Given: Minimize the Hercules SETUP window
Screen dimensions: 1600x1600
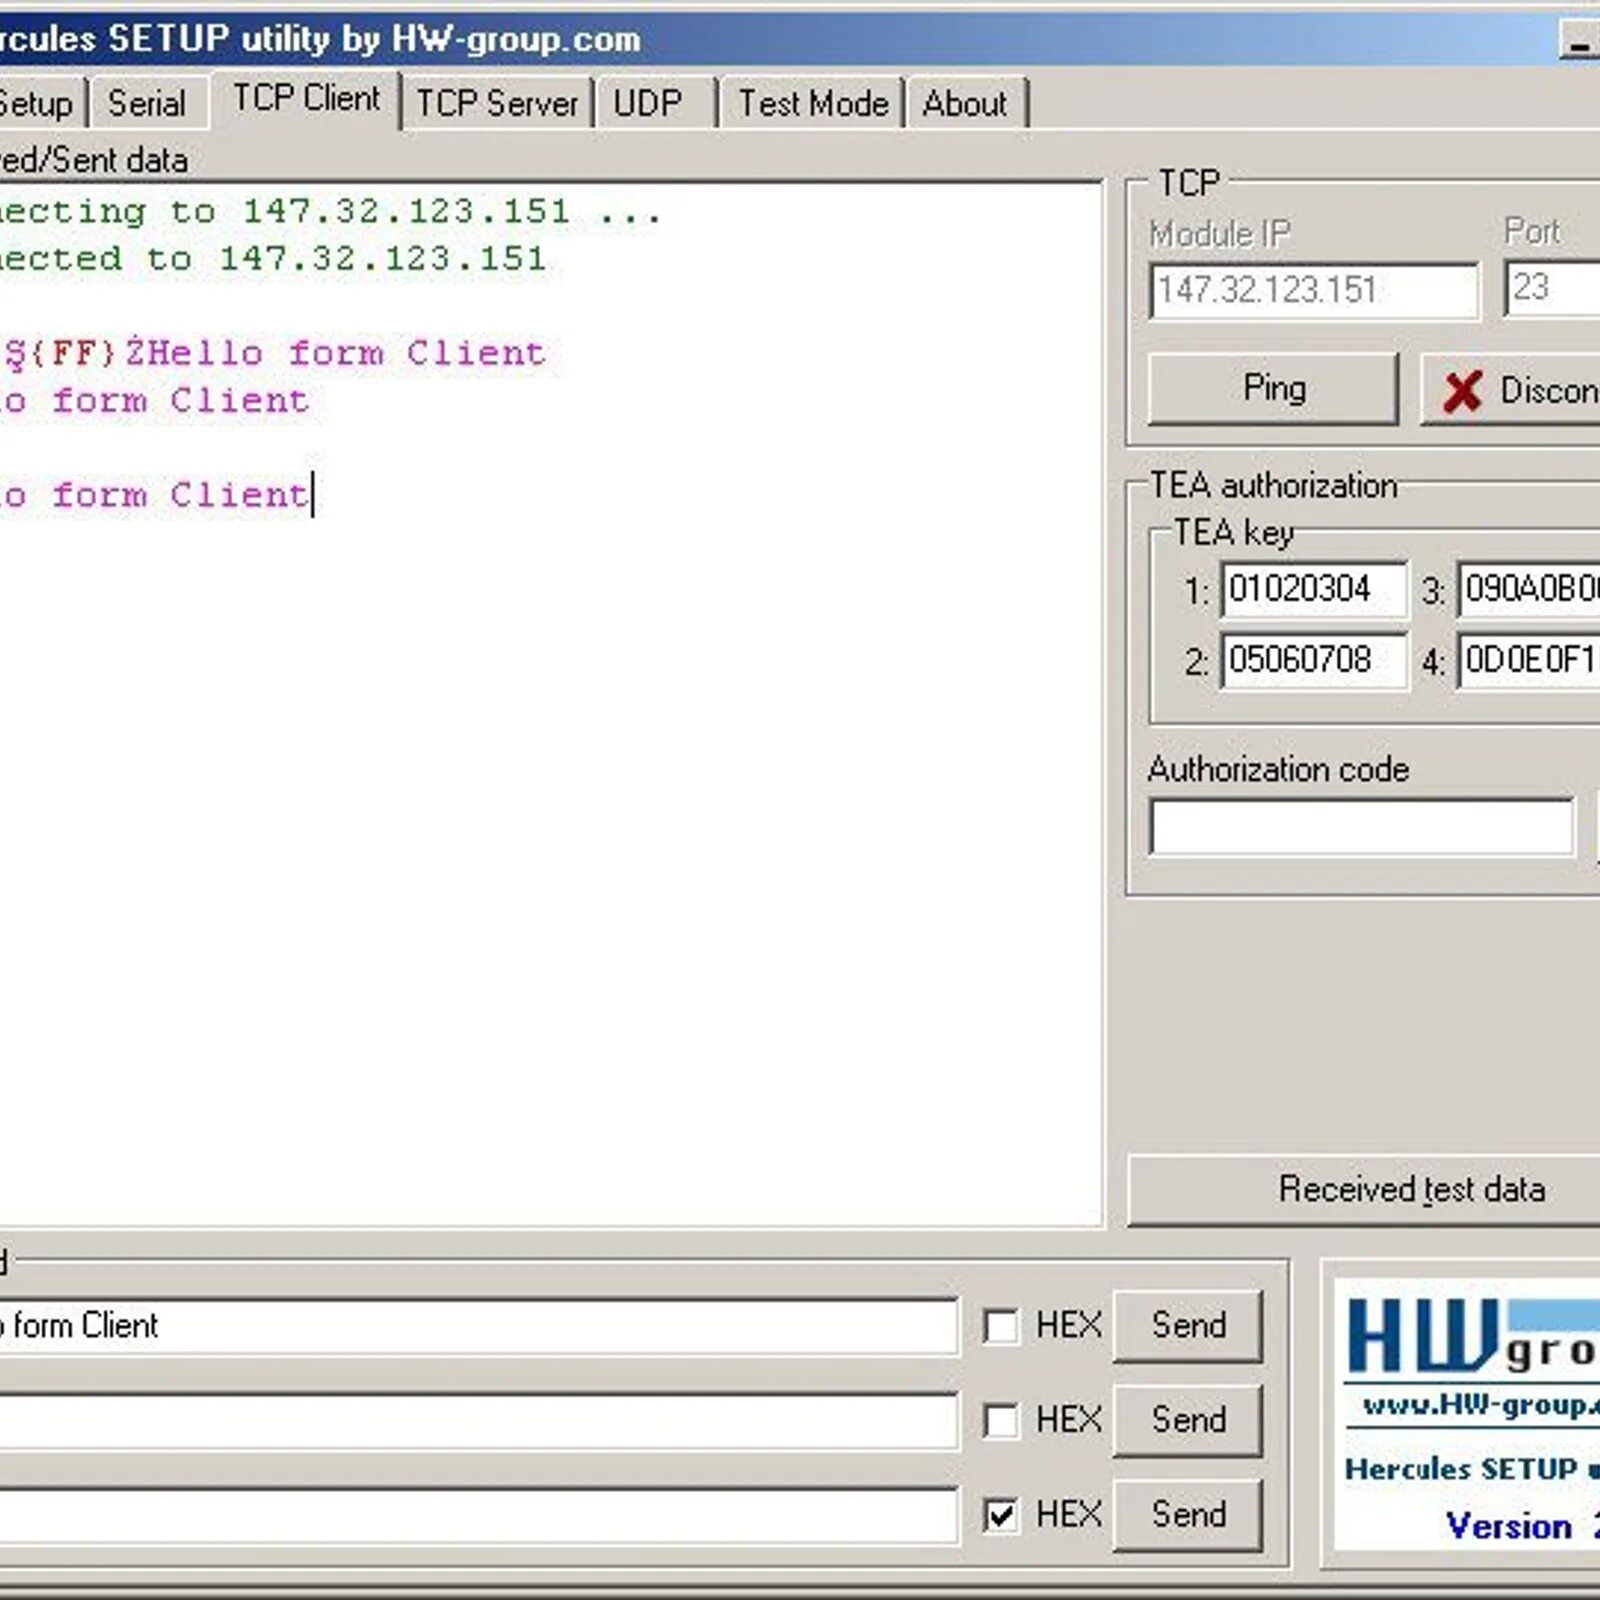Looking at the screenshot, I should 1579,41.
